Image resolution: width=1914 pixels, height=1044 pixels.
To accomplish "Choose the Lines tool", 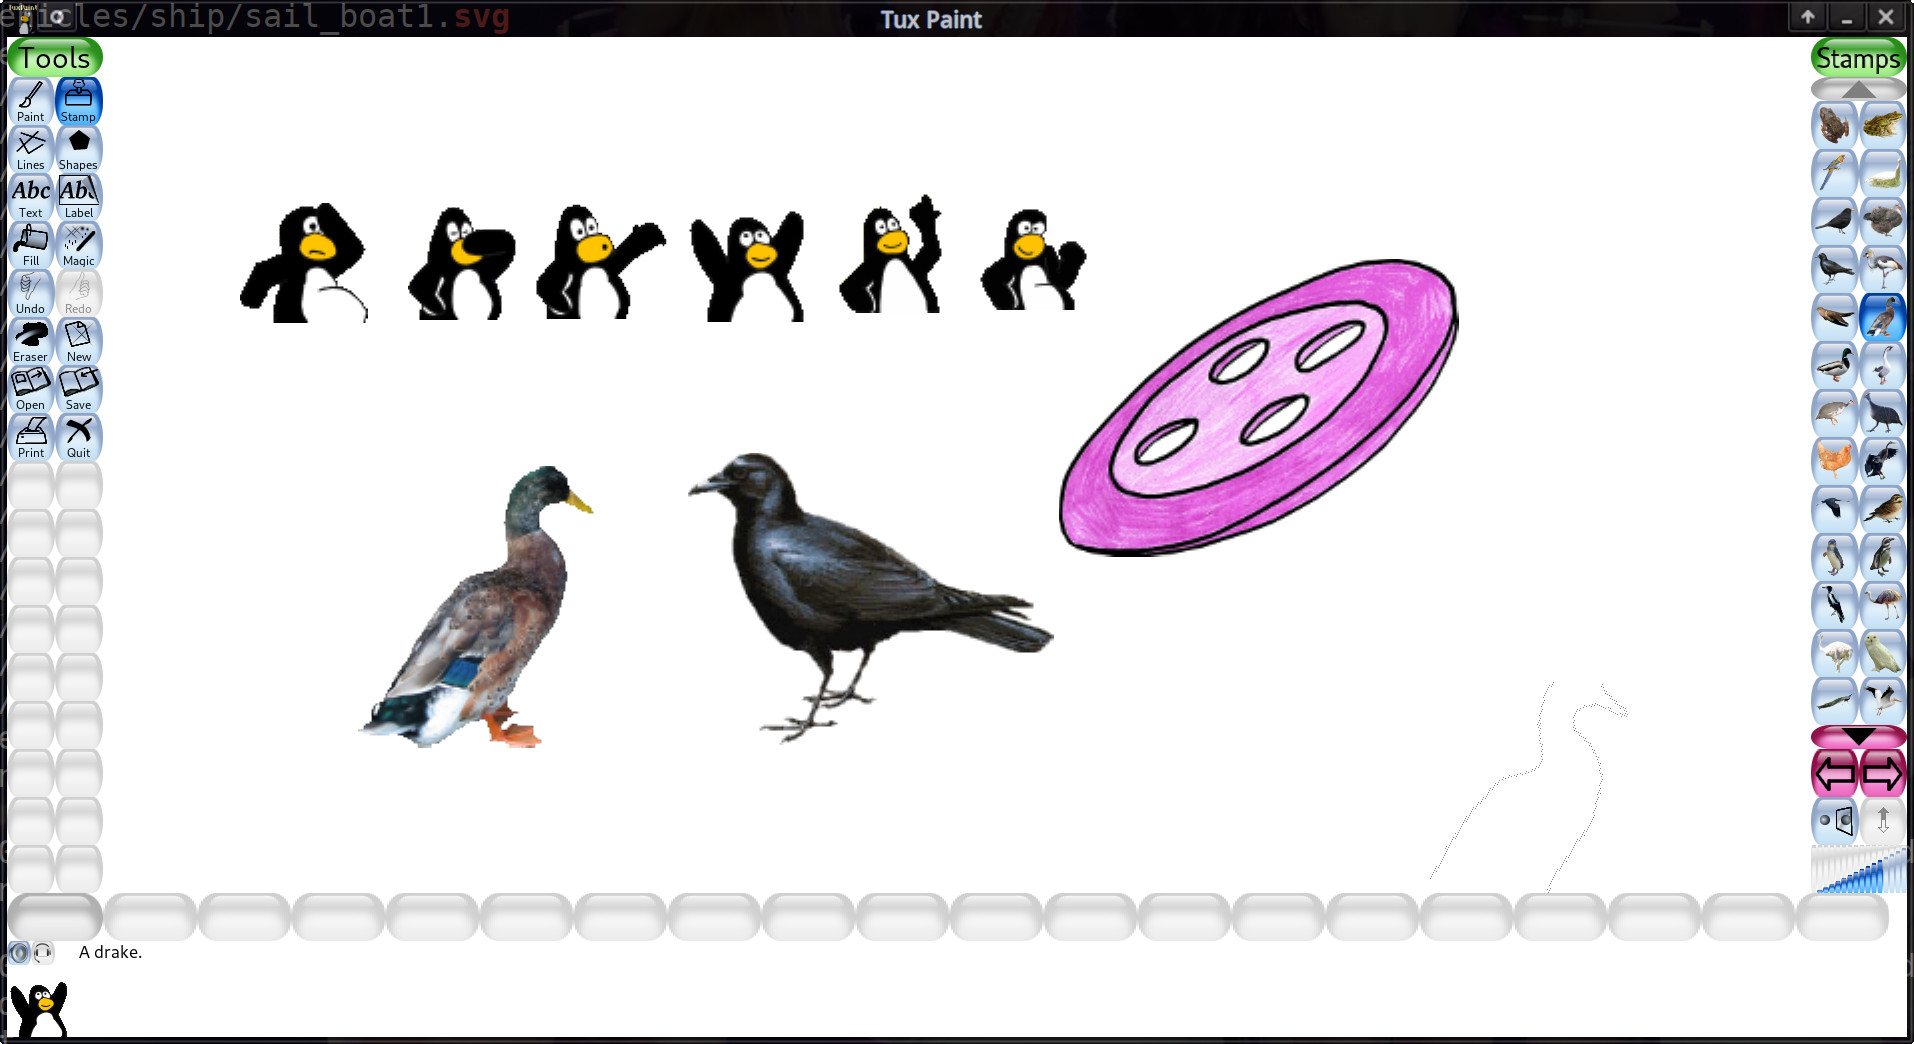I will [x=31, y=150].
